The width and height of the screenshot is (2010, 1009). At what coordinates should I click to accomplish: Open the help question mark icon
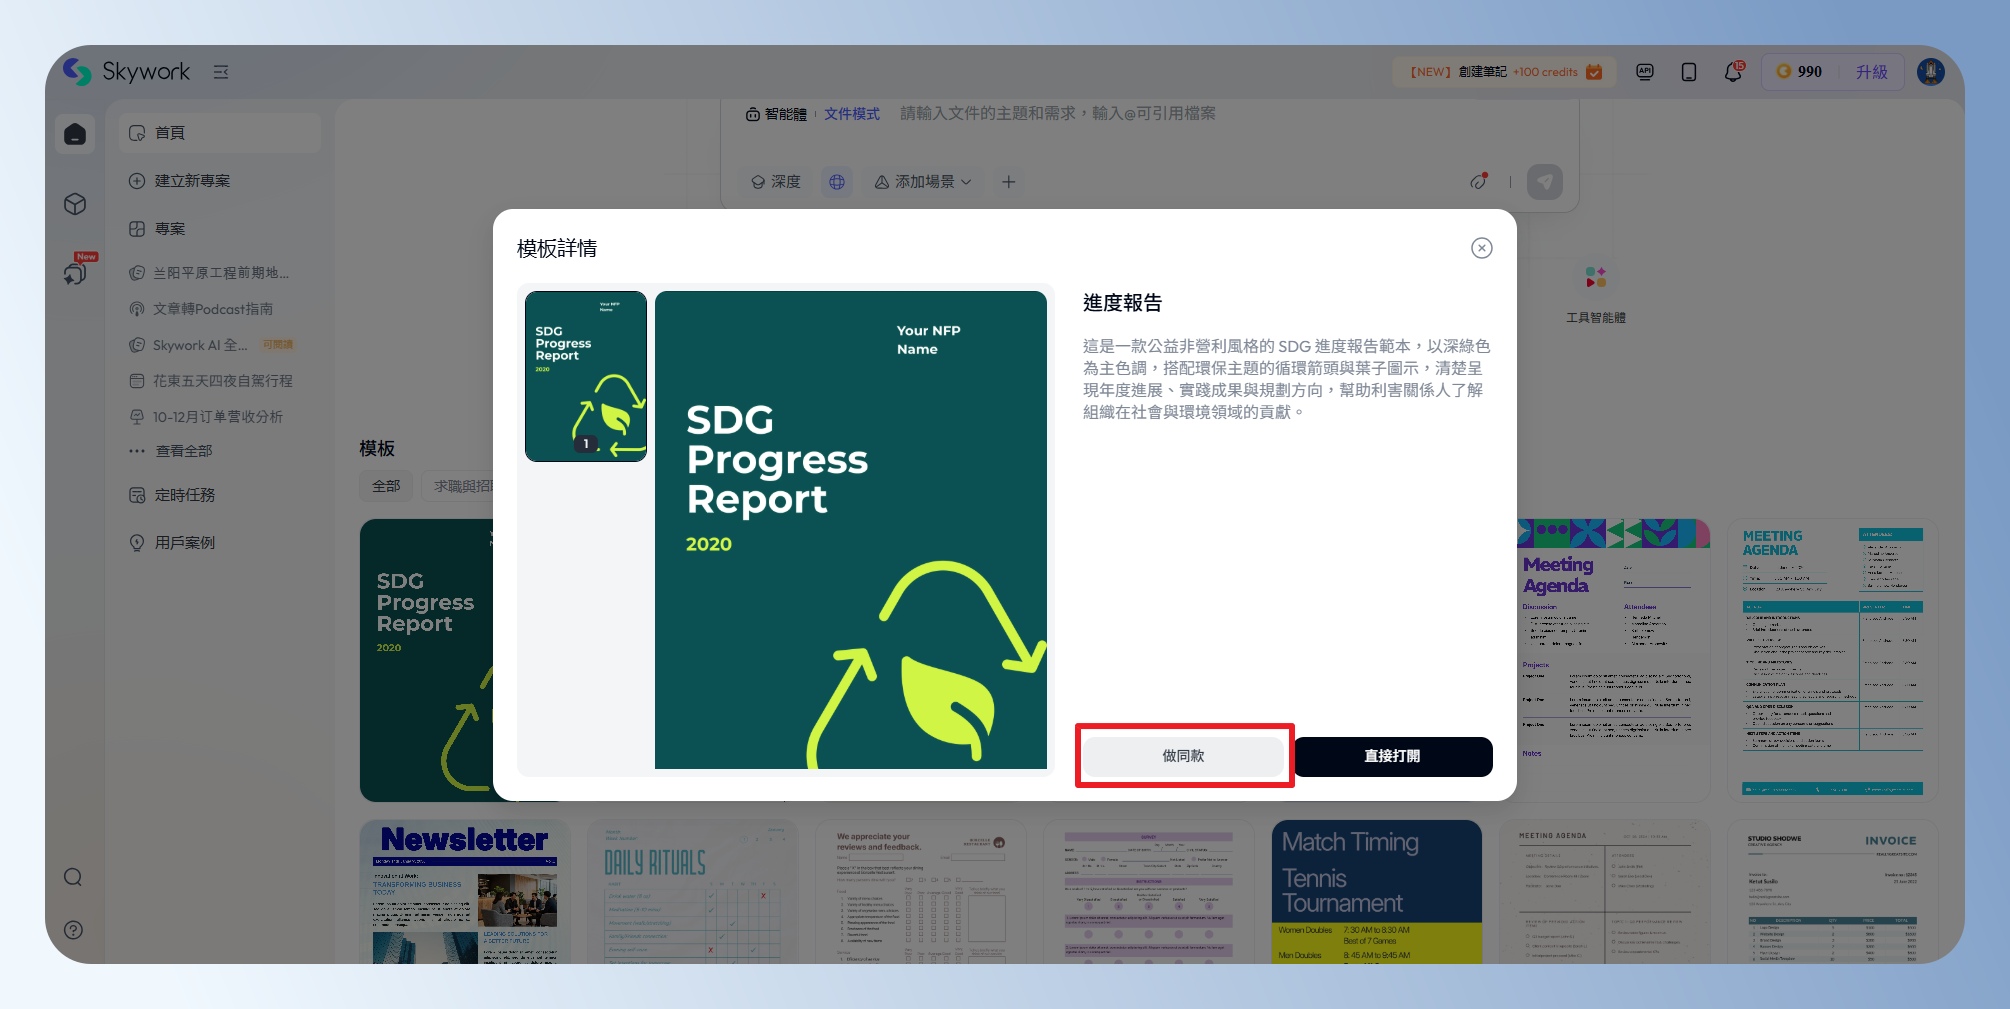(73, 930)
